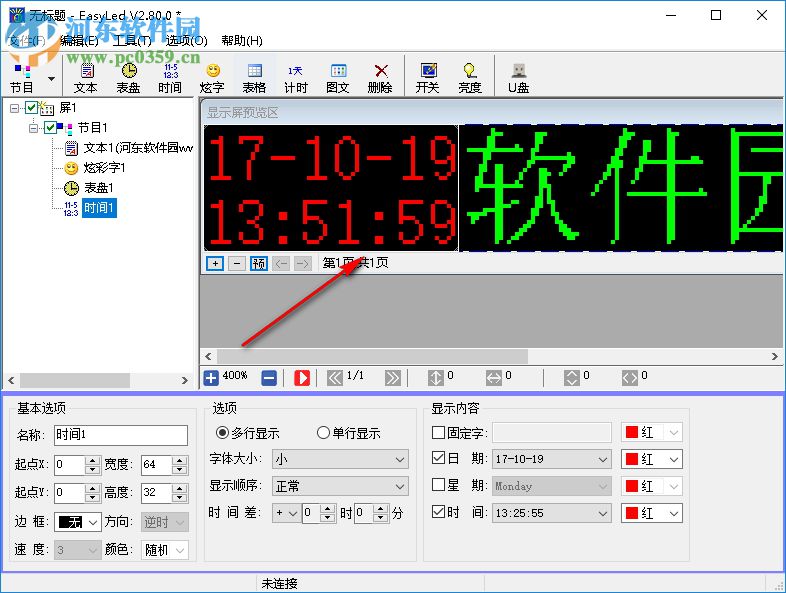This screenshot has height=593, width=786.
Task: Click the 高度 height value field
Action: [x=156, y=493]
